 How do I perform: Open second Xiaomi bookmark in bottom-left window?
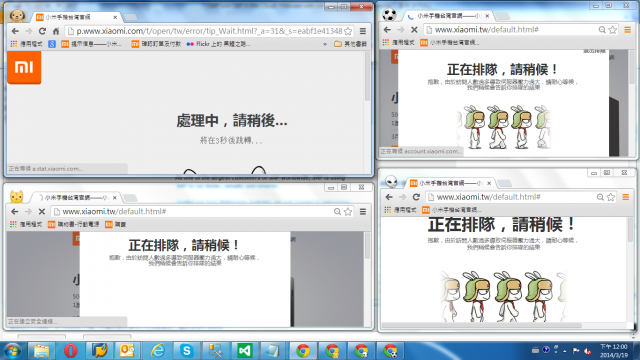(116, 224)
